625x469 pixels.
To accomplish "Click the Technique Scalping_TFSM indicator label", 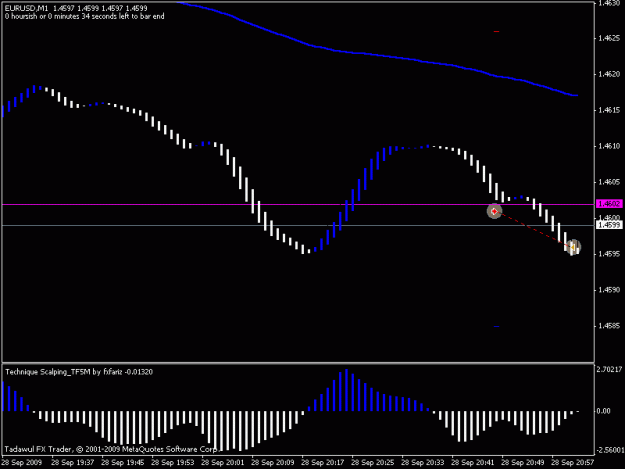I will 79,372.
